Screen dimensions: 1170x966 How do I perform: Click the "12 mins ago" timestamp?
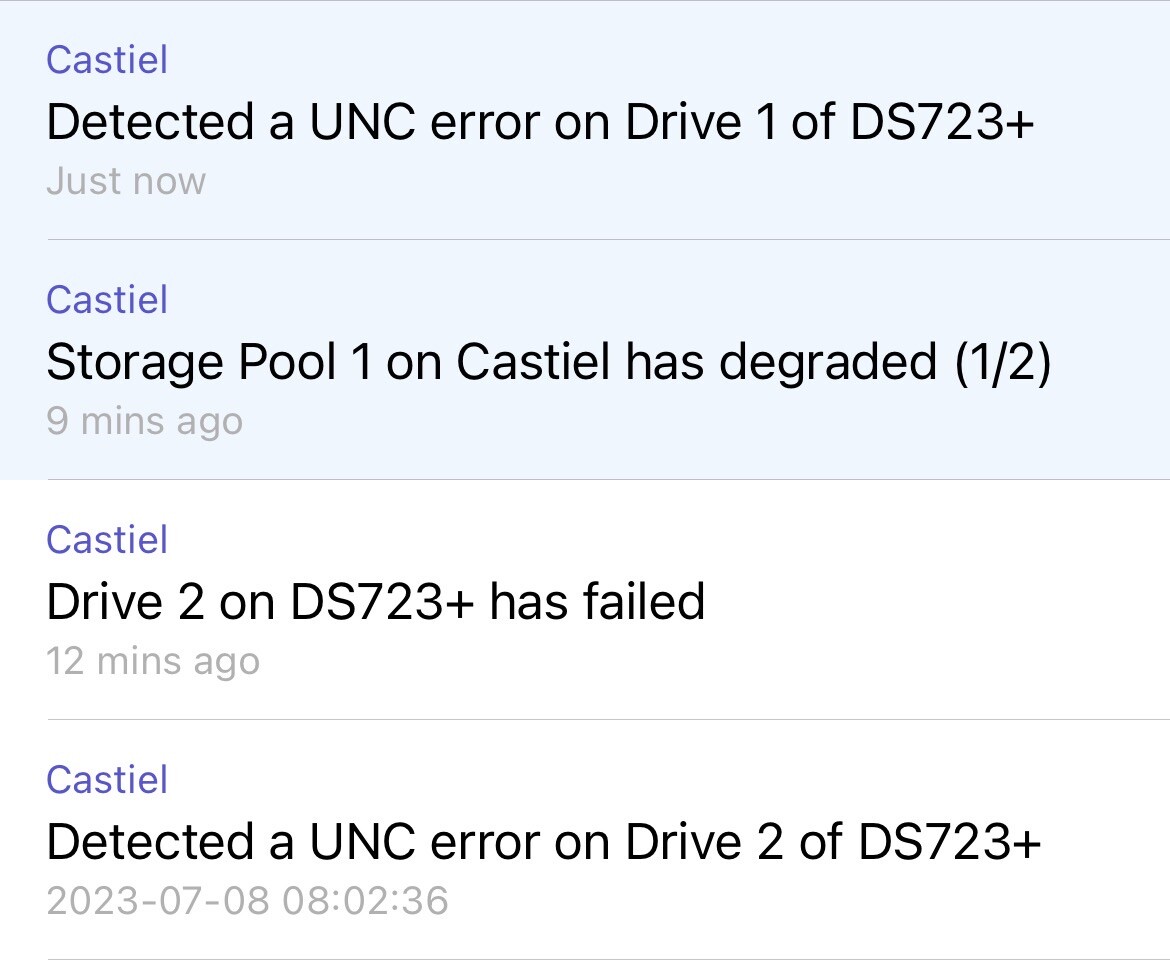[153, 662]
